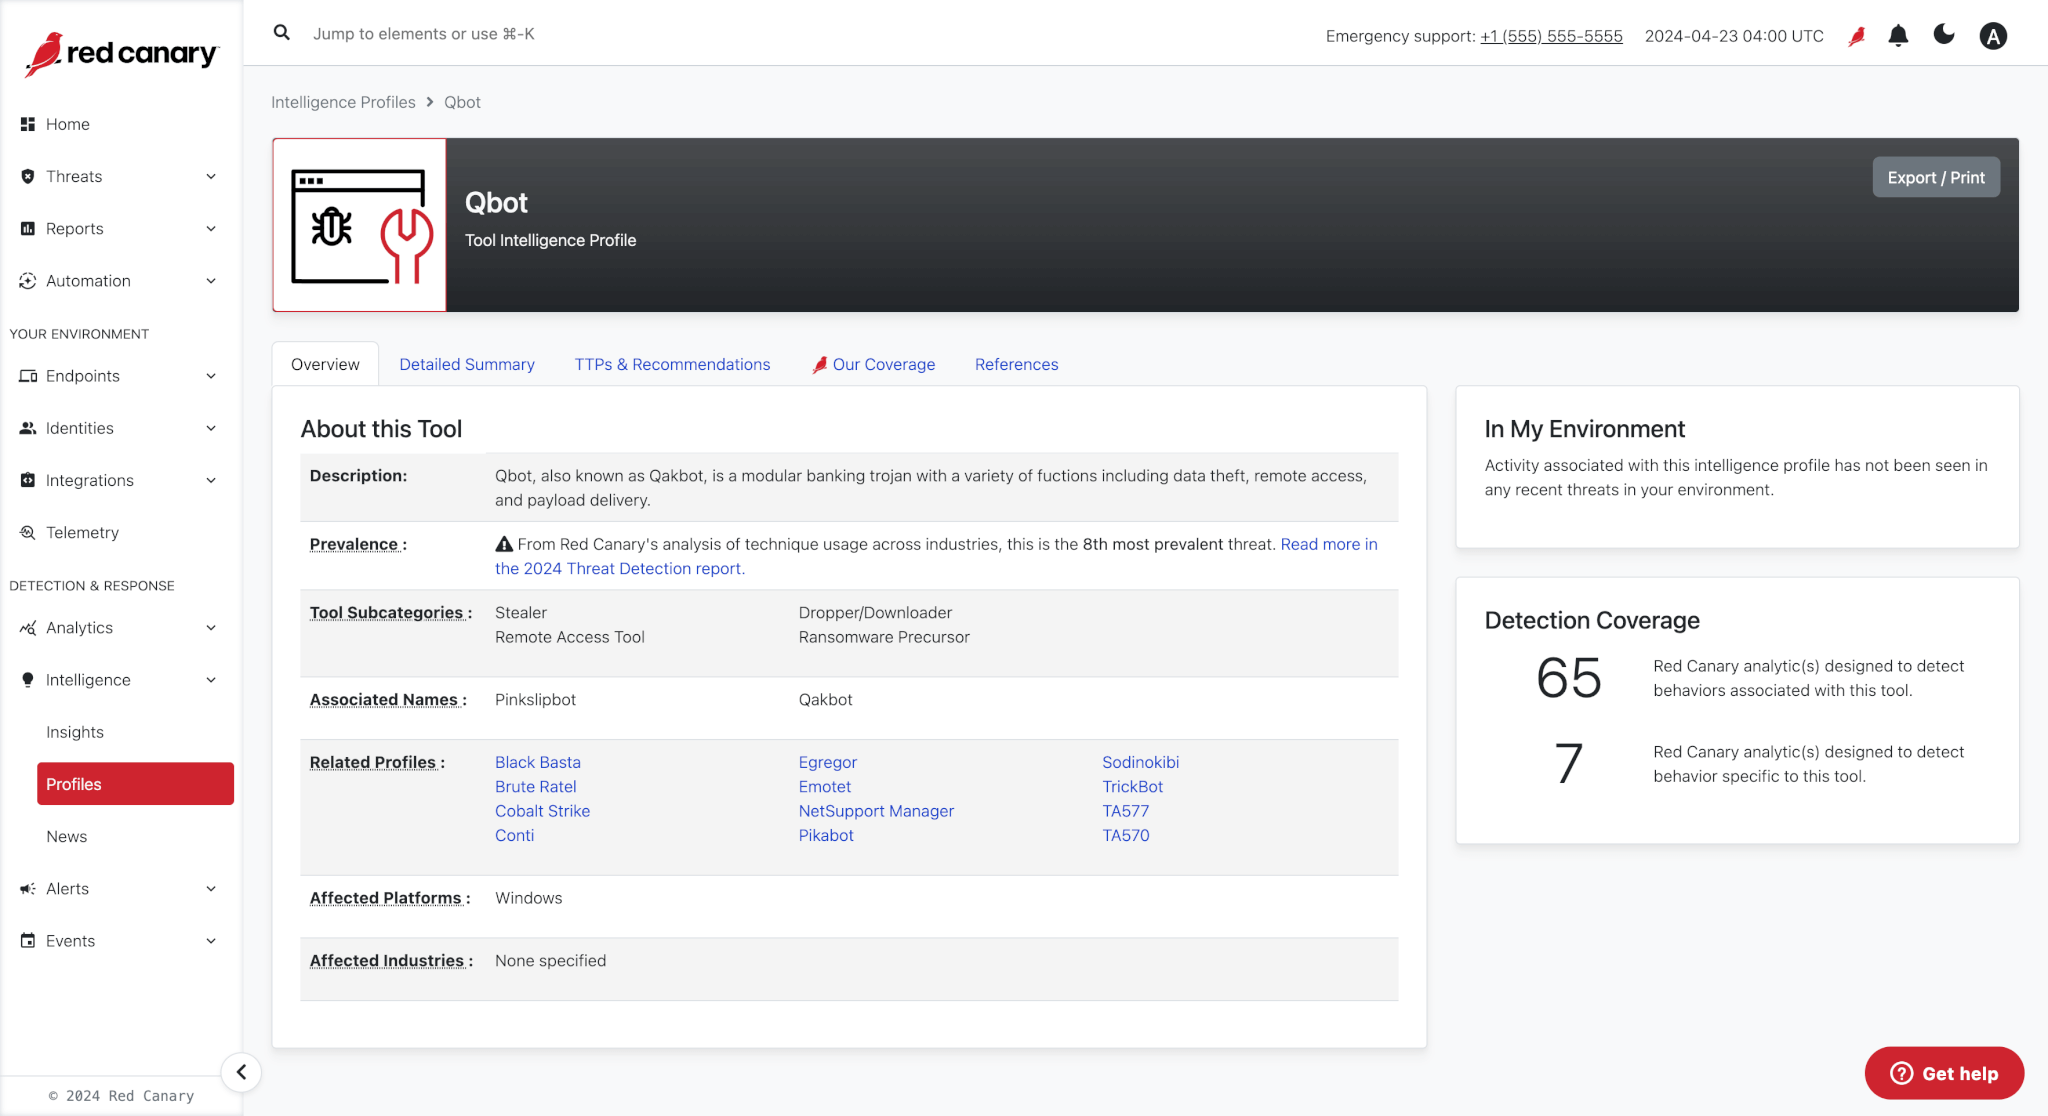Click the Get help button
This screenshot has height=1116, width=2048.
click(1944, 1073)
